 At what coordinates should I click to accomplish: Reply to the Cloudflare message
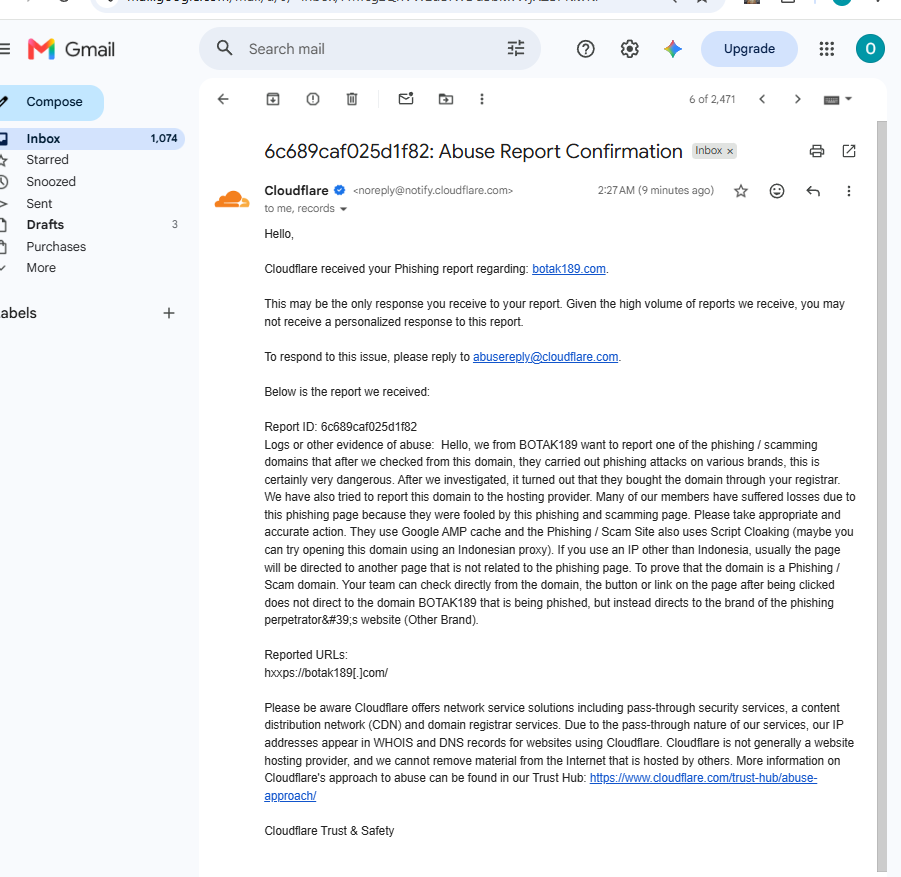[x=813, y=191]
